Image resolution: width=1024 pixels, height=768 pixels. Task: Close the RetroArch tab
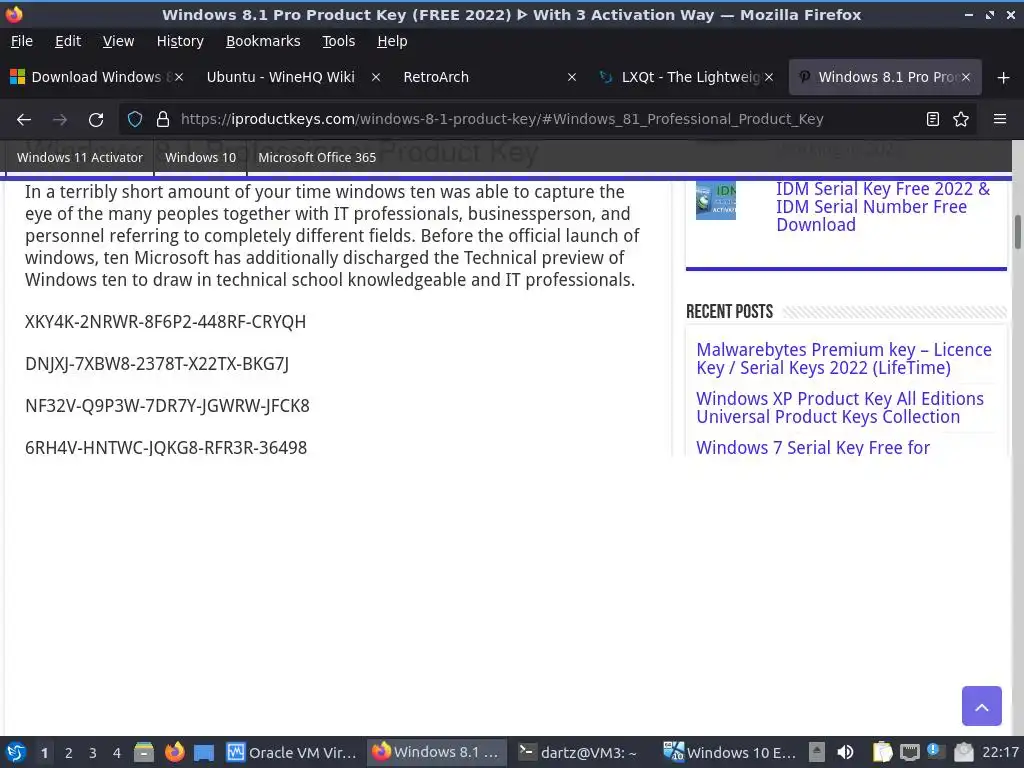point(572,77)
